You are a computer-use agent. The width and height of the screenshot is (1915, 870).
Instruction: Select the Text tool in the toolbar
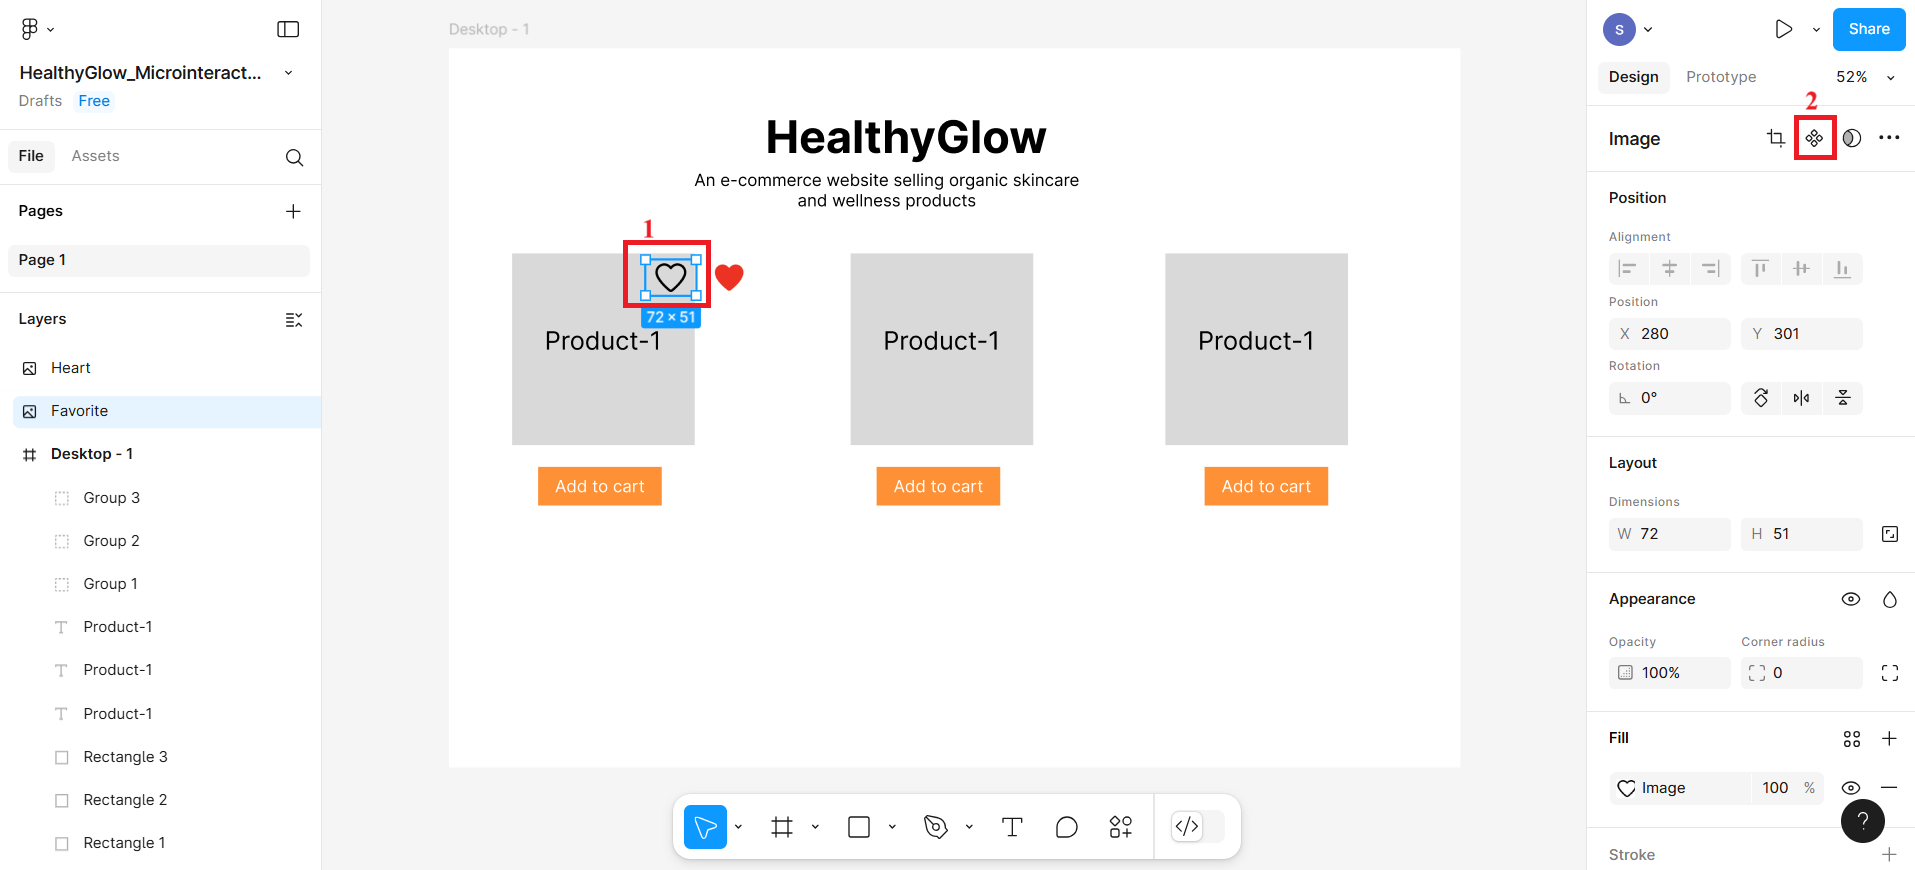pos(1012,827)
